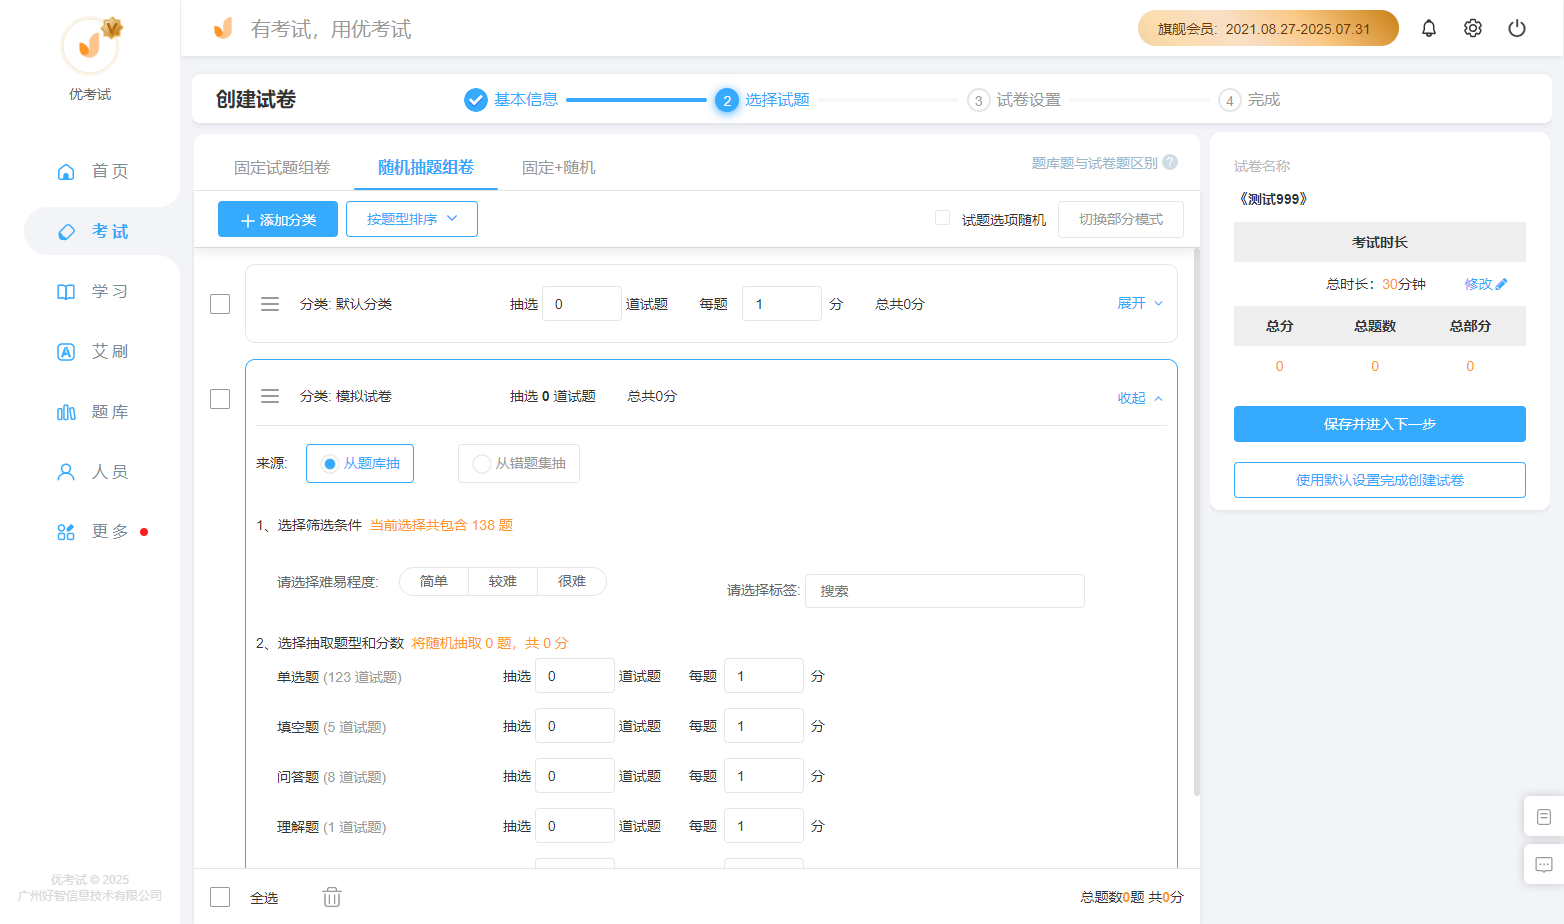The height and width of the screenshot is (924, 1564).
Task: Go to 首页 in the sidebar
Action: coord(92,171)
